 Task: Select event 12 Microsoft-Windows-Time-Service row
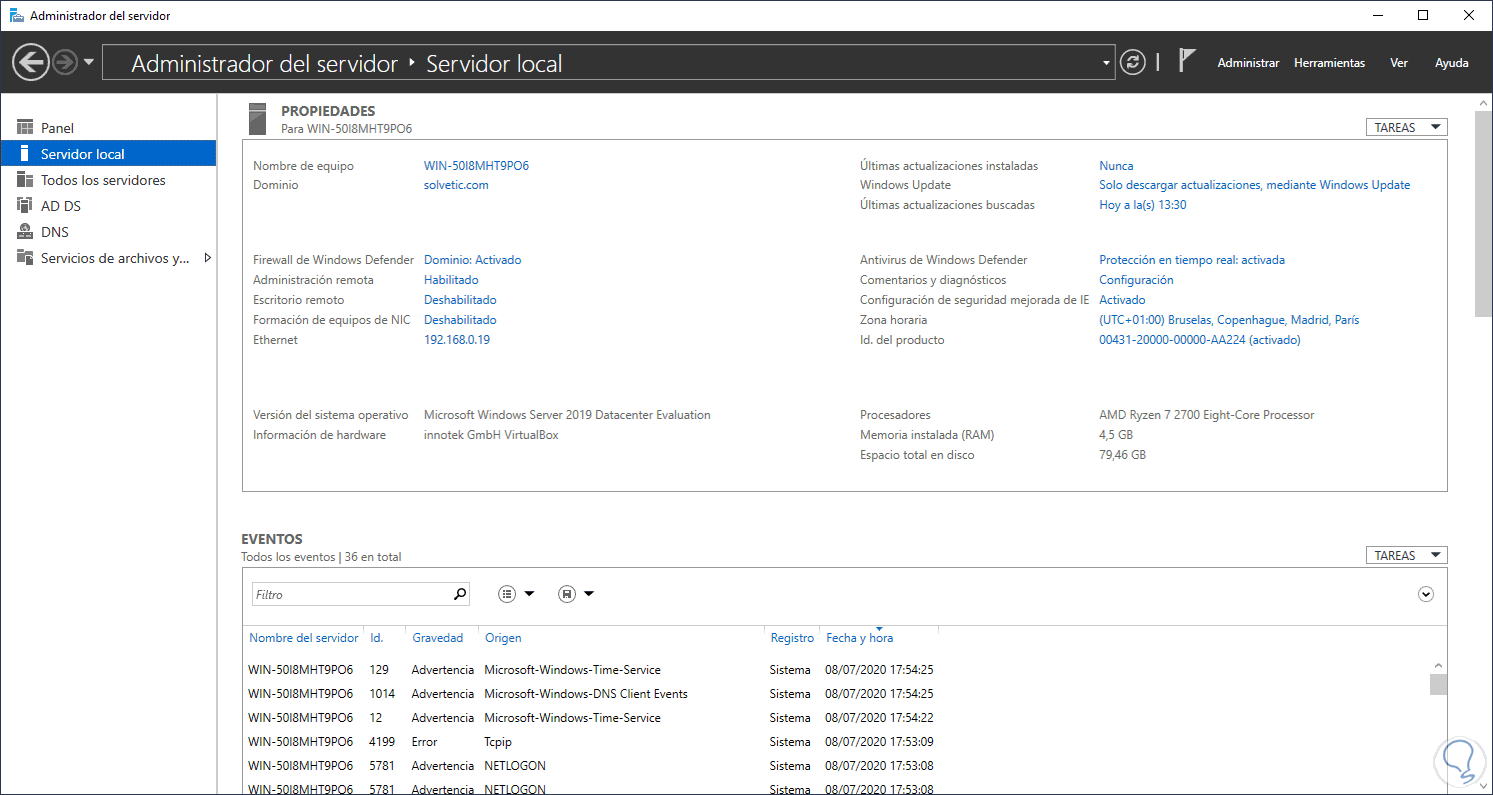pyautogui.click(x=591, y=718)
